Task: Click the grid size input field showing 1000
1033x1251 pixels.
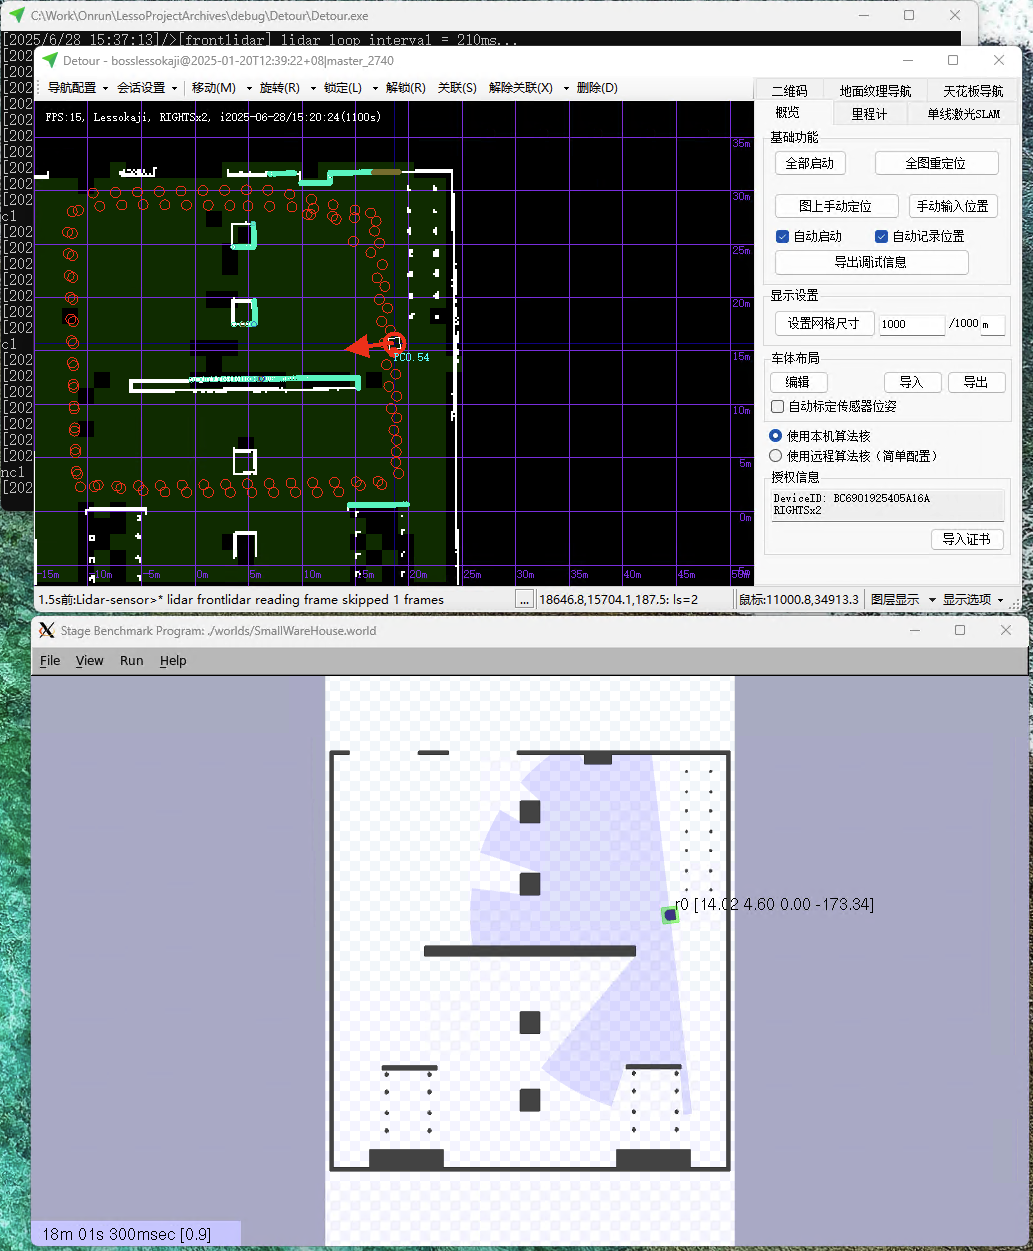Action: (x=911, y=324)
